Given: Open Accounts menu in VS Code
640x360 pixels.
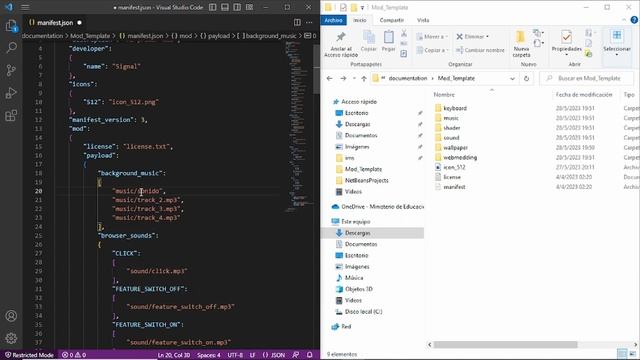Looking at the screenshot, I should coord(11,316).
